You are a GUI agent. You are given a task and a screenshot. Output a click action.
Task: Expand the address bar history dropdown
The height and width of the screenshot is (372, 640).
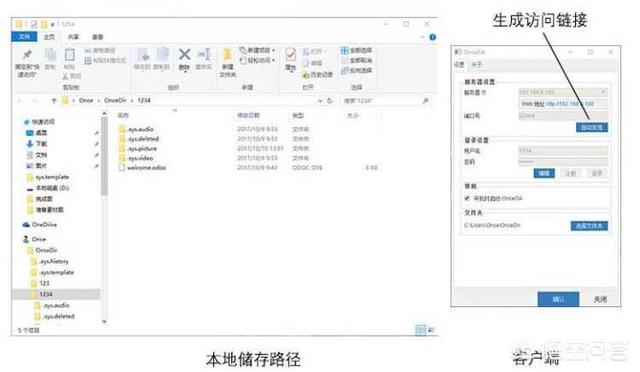(x=320, y=100)
